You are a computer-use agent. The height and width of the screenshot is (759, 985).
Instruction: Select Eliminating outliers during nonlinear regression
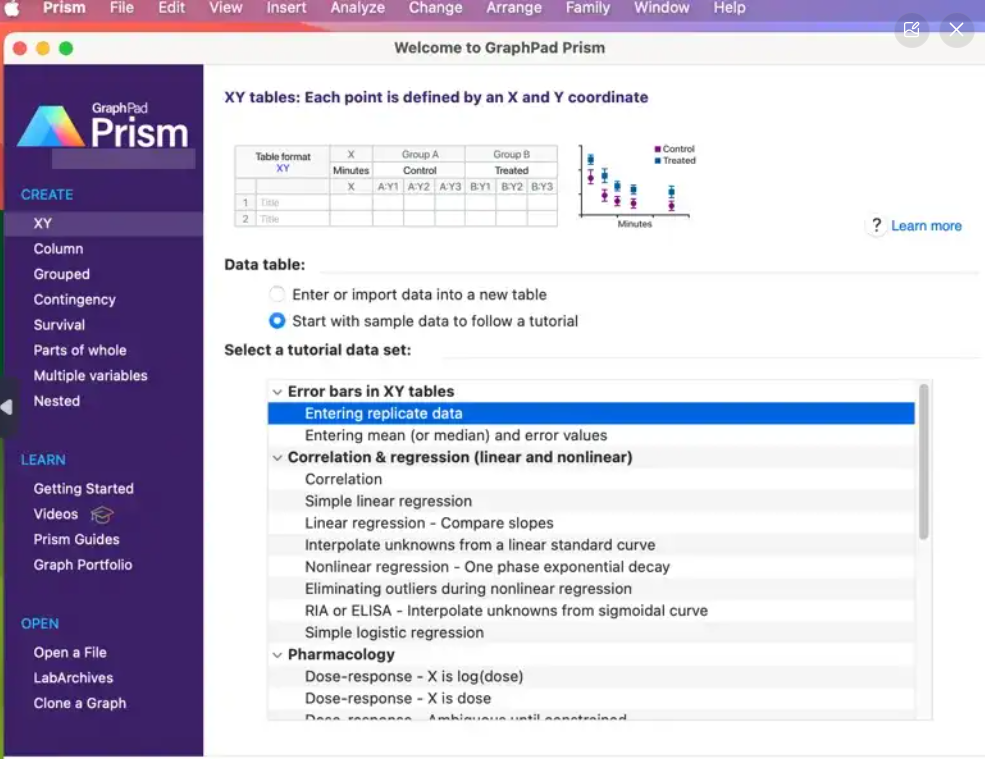[x=591, y=589]
